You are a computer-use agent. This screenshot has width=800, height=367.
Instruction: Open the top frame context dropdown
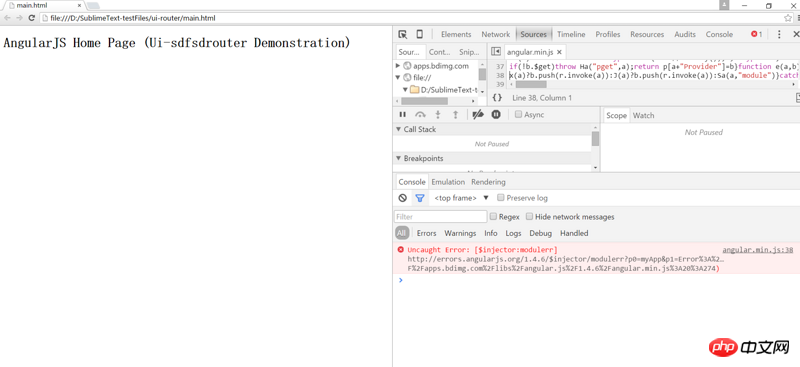tap(462, 198)
